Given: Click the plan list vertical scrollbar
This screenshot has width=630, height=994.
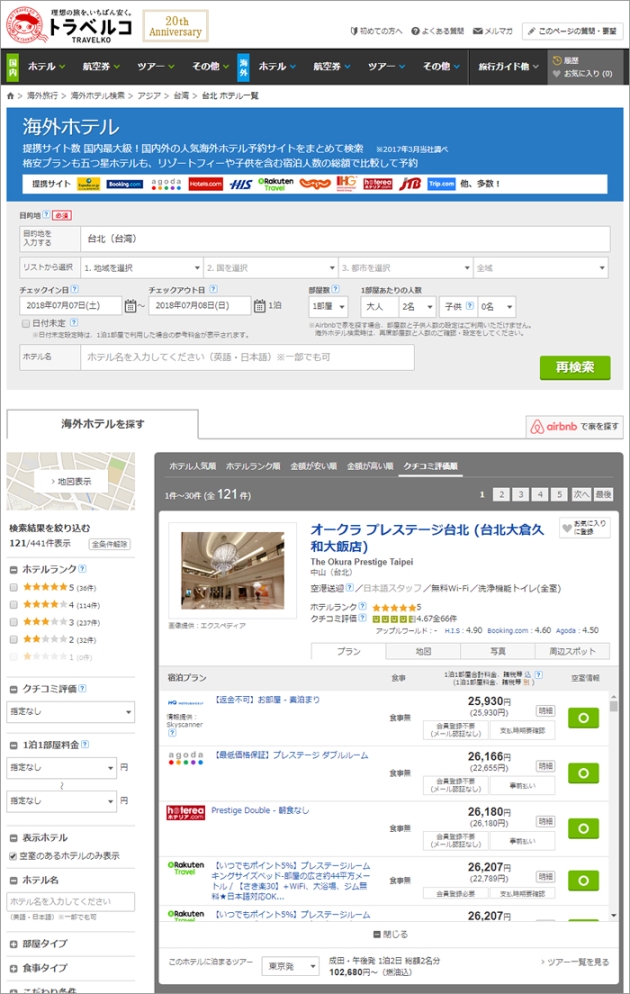Looking at the screenshot, I should click(613, 808).
